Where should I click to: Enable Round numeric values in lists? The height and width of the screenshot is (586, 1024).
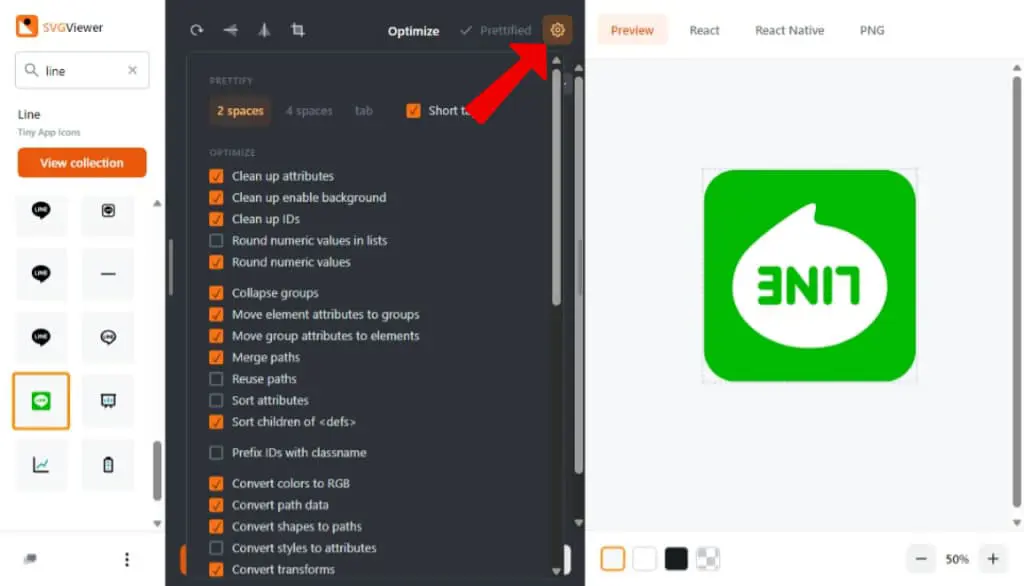pos(216,240)
